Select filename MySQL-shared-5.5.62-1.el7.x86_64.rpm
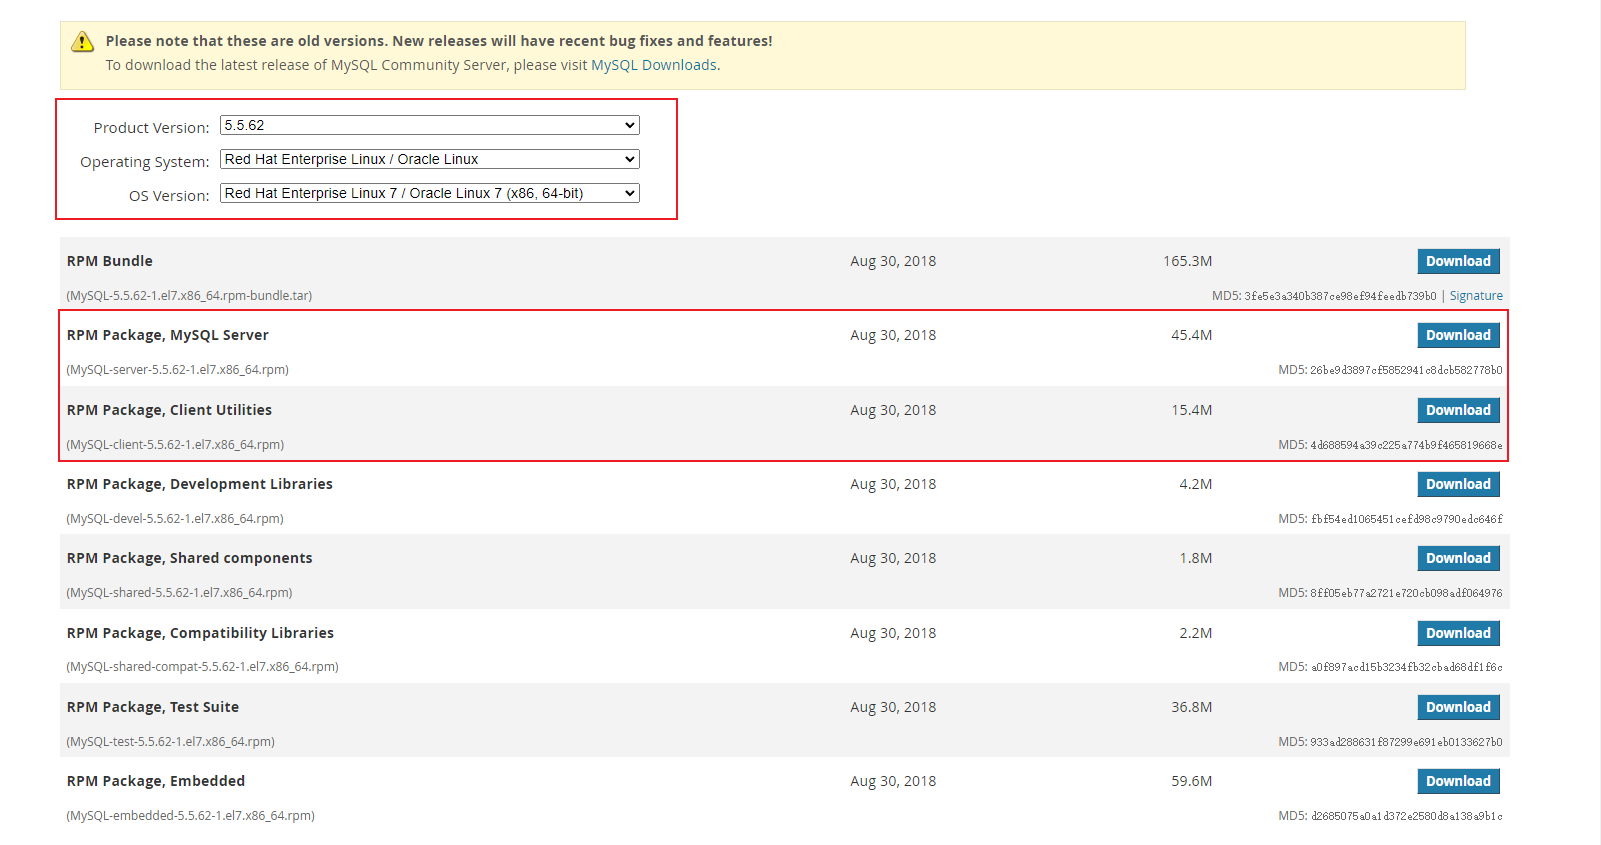This screenshot has width=1601, height=845. click(179, 593)
